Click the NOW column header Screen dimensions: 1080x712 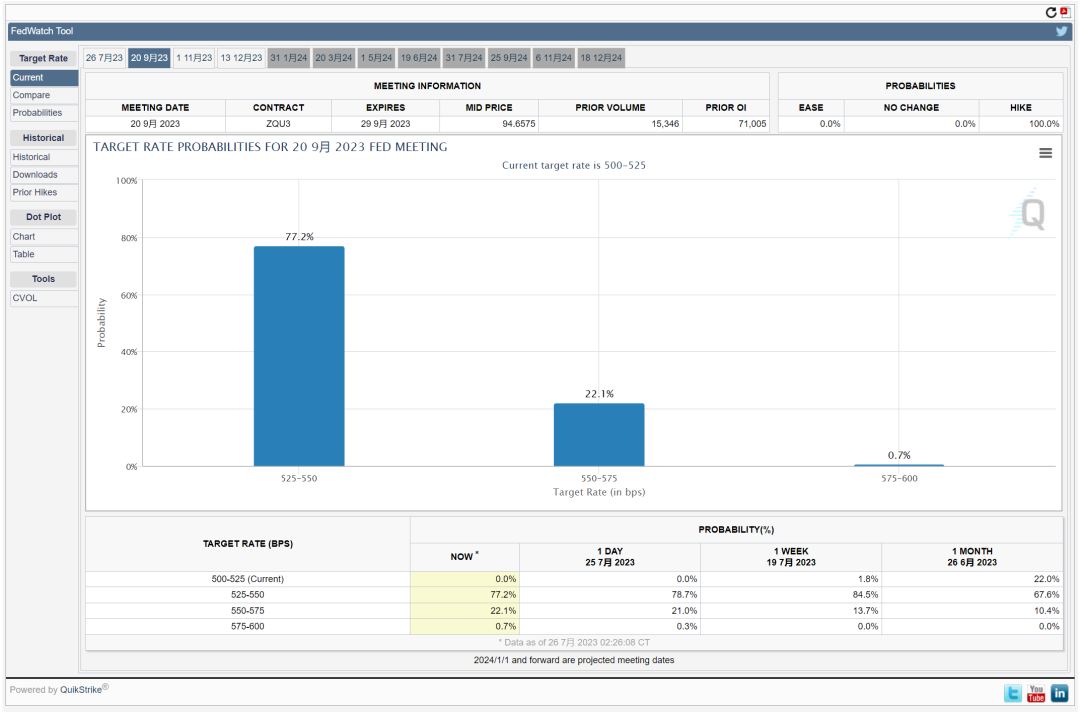click(x=464, y=556)
